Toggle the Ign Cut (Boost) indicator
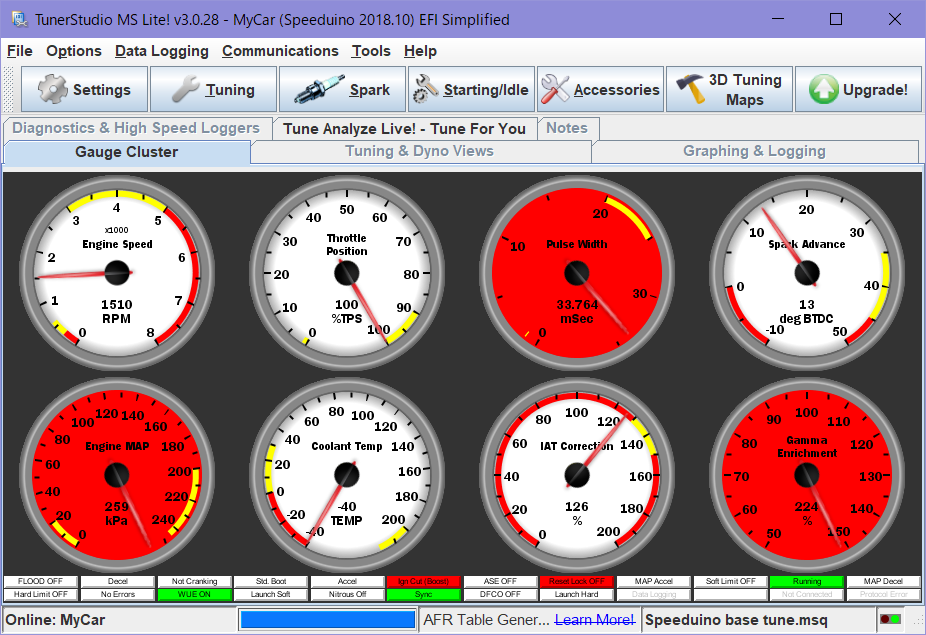The height and width of the screenshot is (635, 926). [425, 581]
